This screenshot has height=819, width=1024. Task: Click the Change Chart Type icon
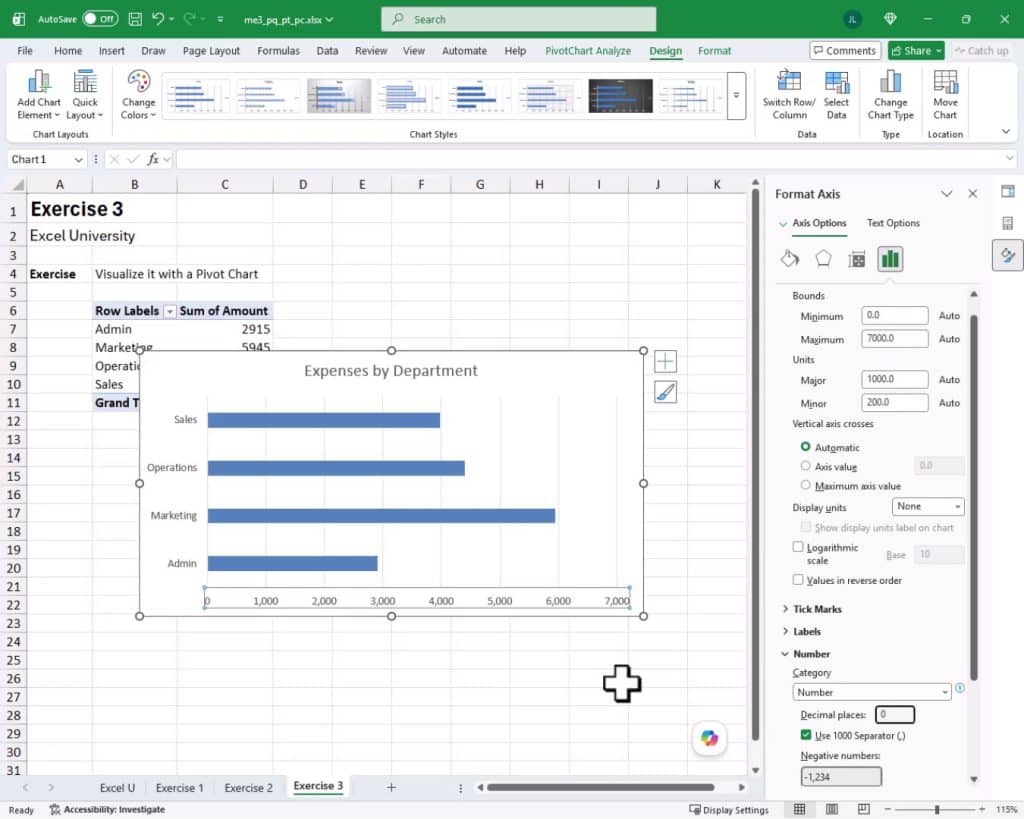890,82
